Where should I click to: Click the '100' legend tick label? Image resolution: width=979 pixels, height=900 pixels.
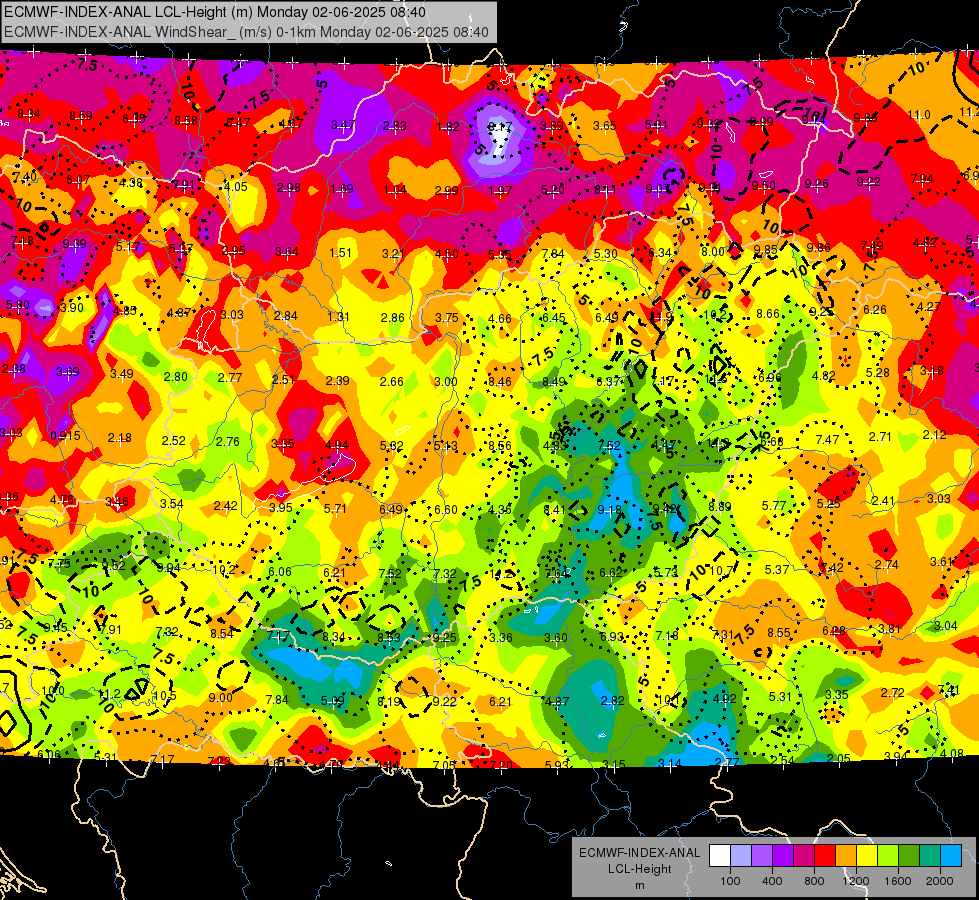[x=730, y=881]
